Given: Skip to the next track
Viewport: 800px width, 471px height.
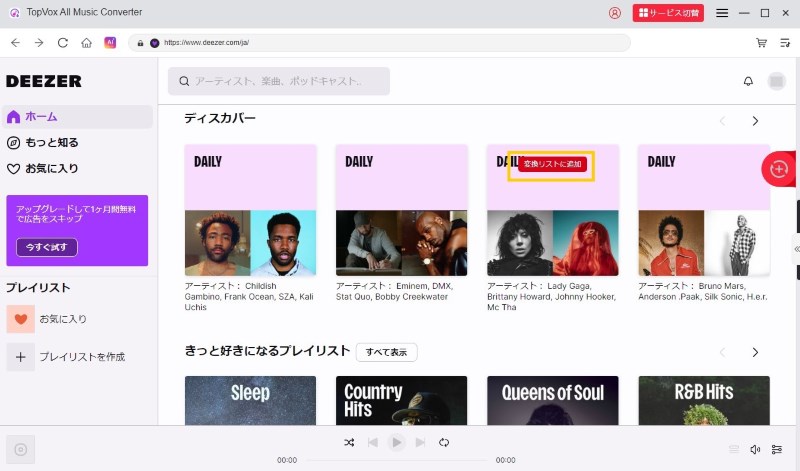Looking at the screenshot, I should (x=420, y=442).
